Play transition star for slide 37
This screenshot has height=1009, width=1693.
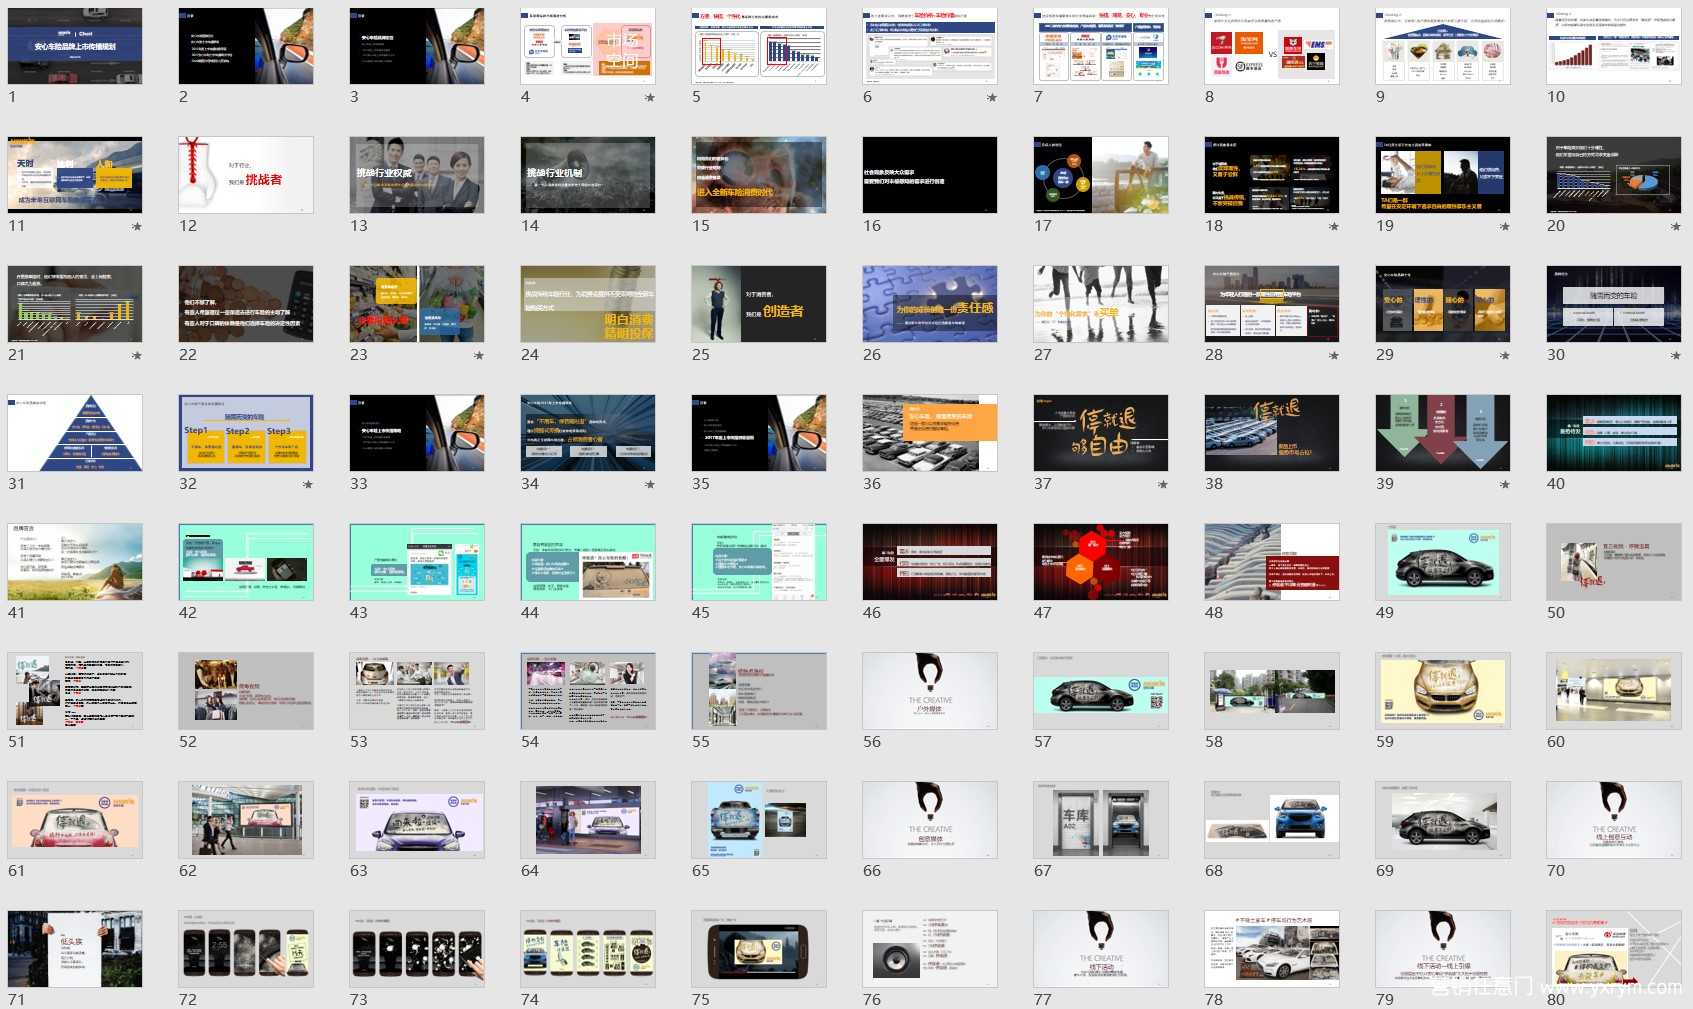pyautogui.click(x=1163, y=485)
